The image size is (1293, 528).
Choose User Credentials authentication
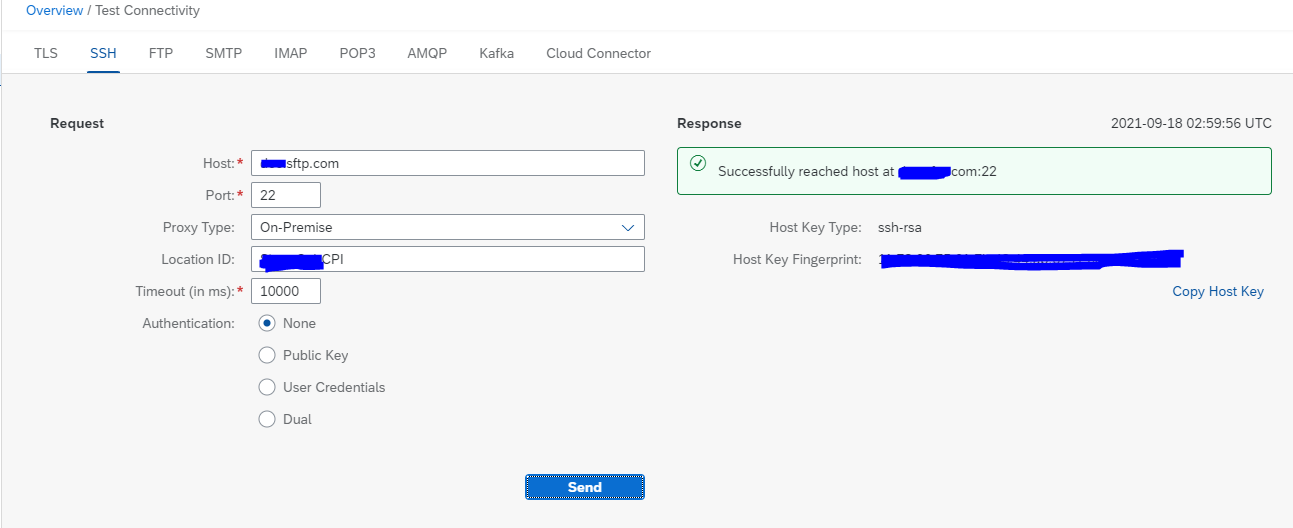(267, 387)
